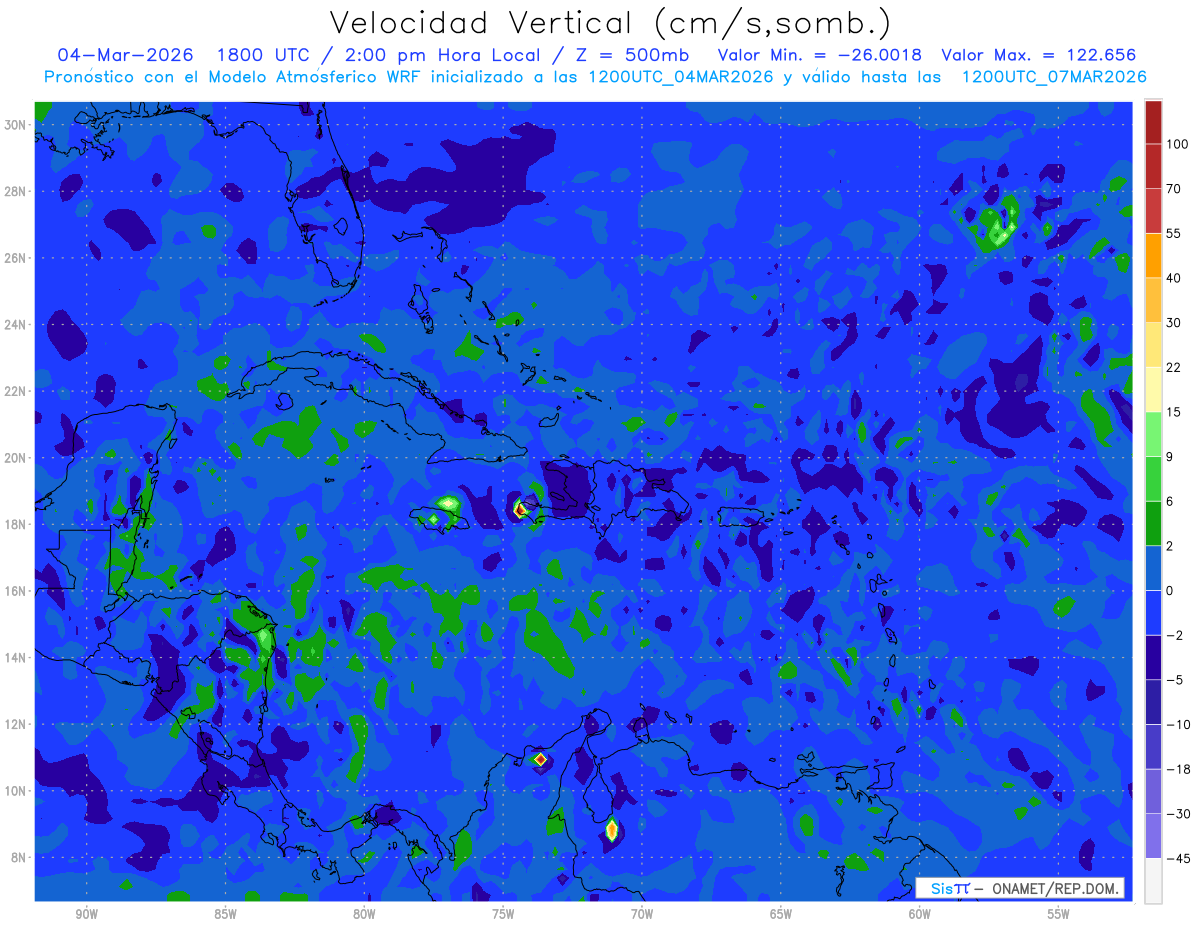Click the colorbar value label 55
1200x927 pixels.
[x=1174, y=233]
